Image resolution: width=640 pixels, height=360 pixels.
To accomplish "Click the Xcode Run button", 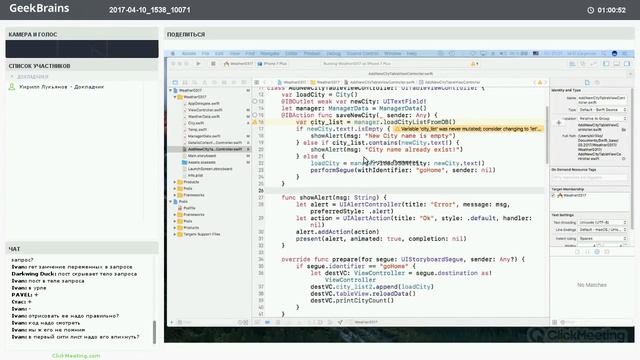I will [x=198, y=64].
